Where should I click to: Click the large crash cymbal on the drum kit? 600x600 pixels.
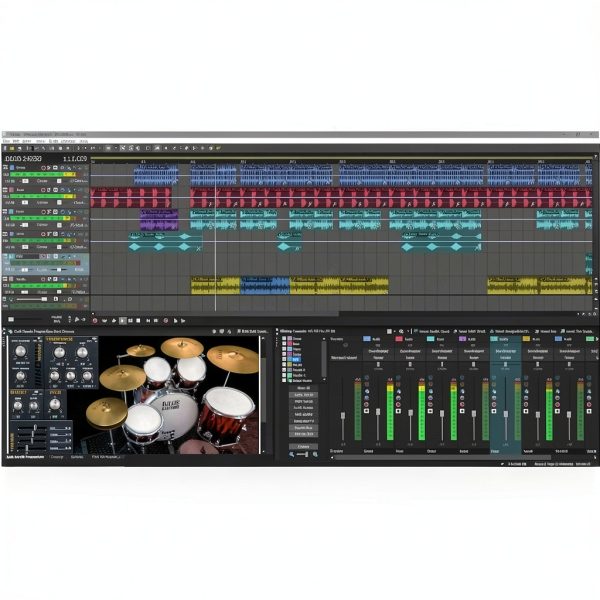coord(234,359)
